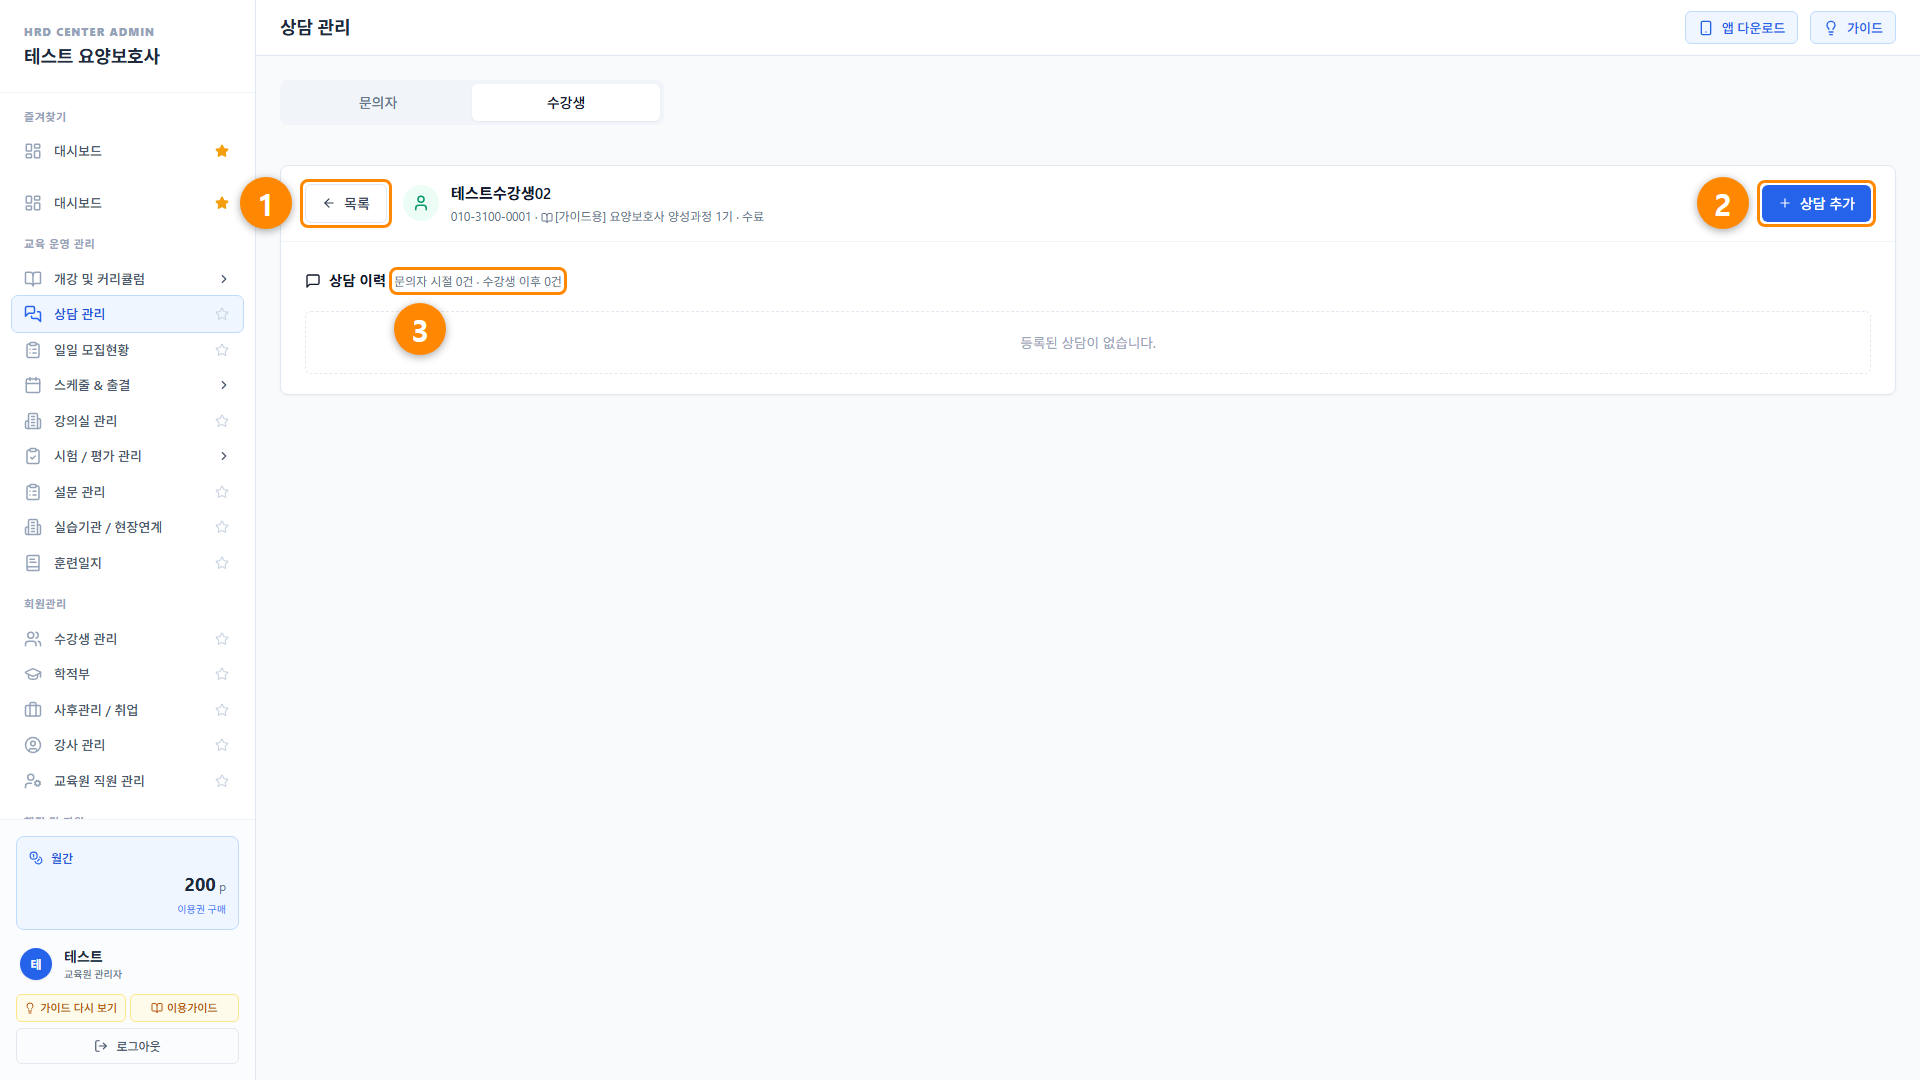
Task: Click the 일일 모집현황 clipboard icon
Action: [x=33, y=350]
